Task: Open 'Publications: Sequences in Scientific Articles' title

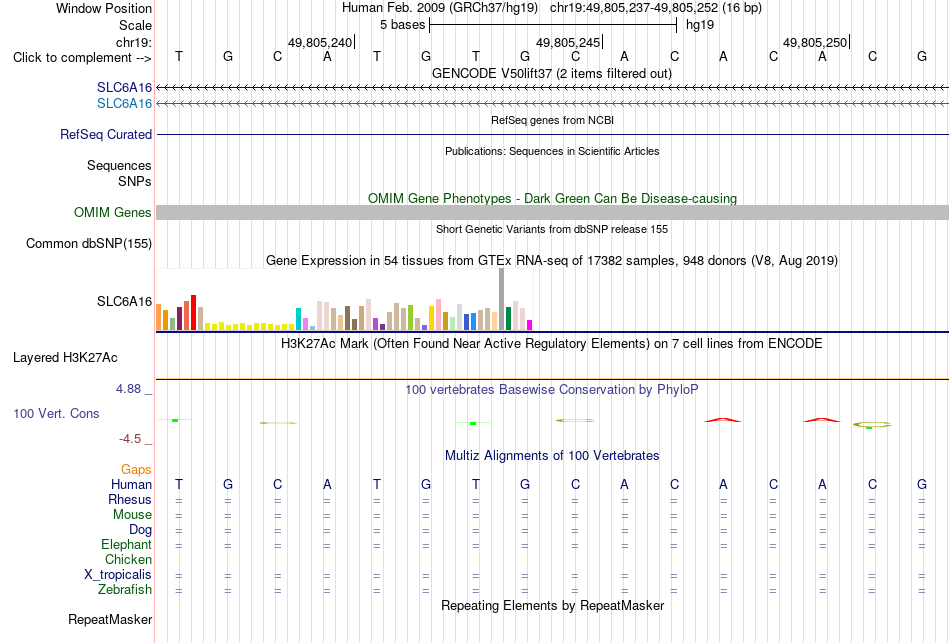Action: pos(552,151)
